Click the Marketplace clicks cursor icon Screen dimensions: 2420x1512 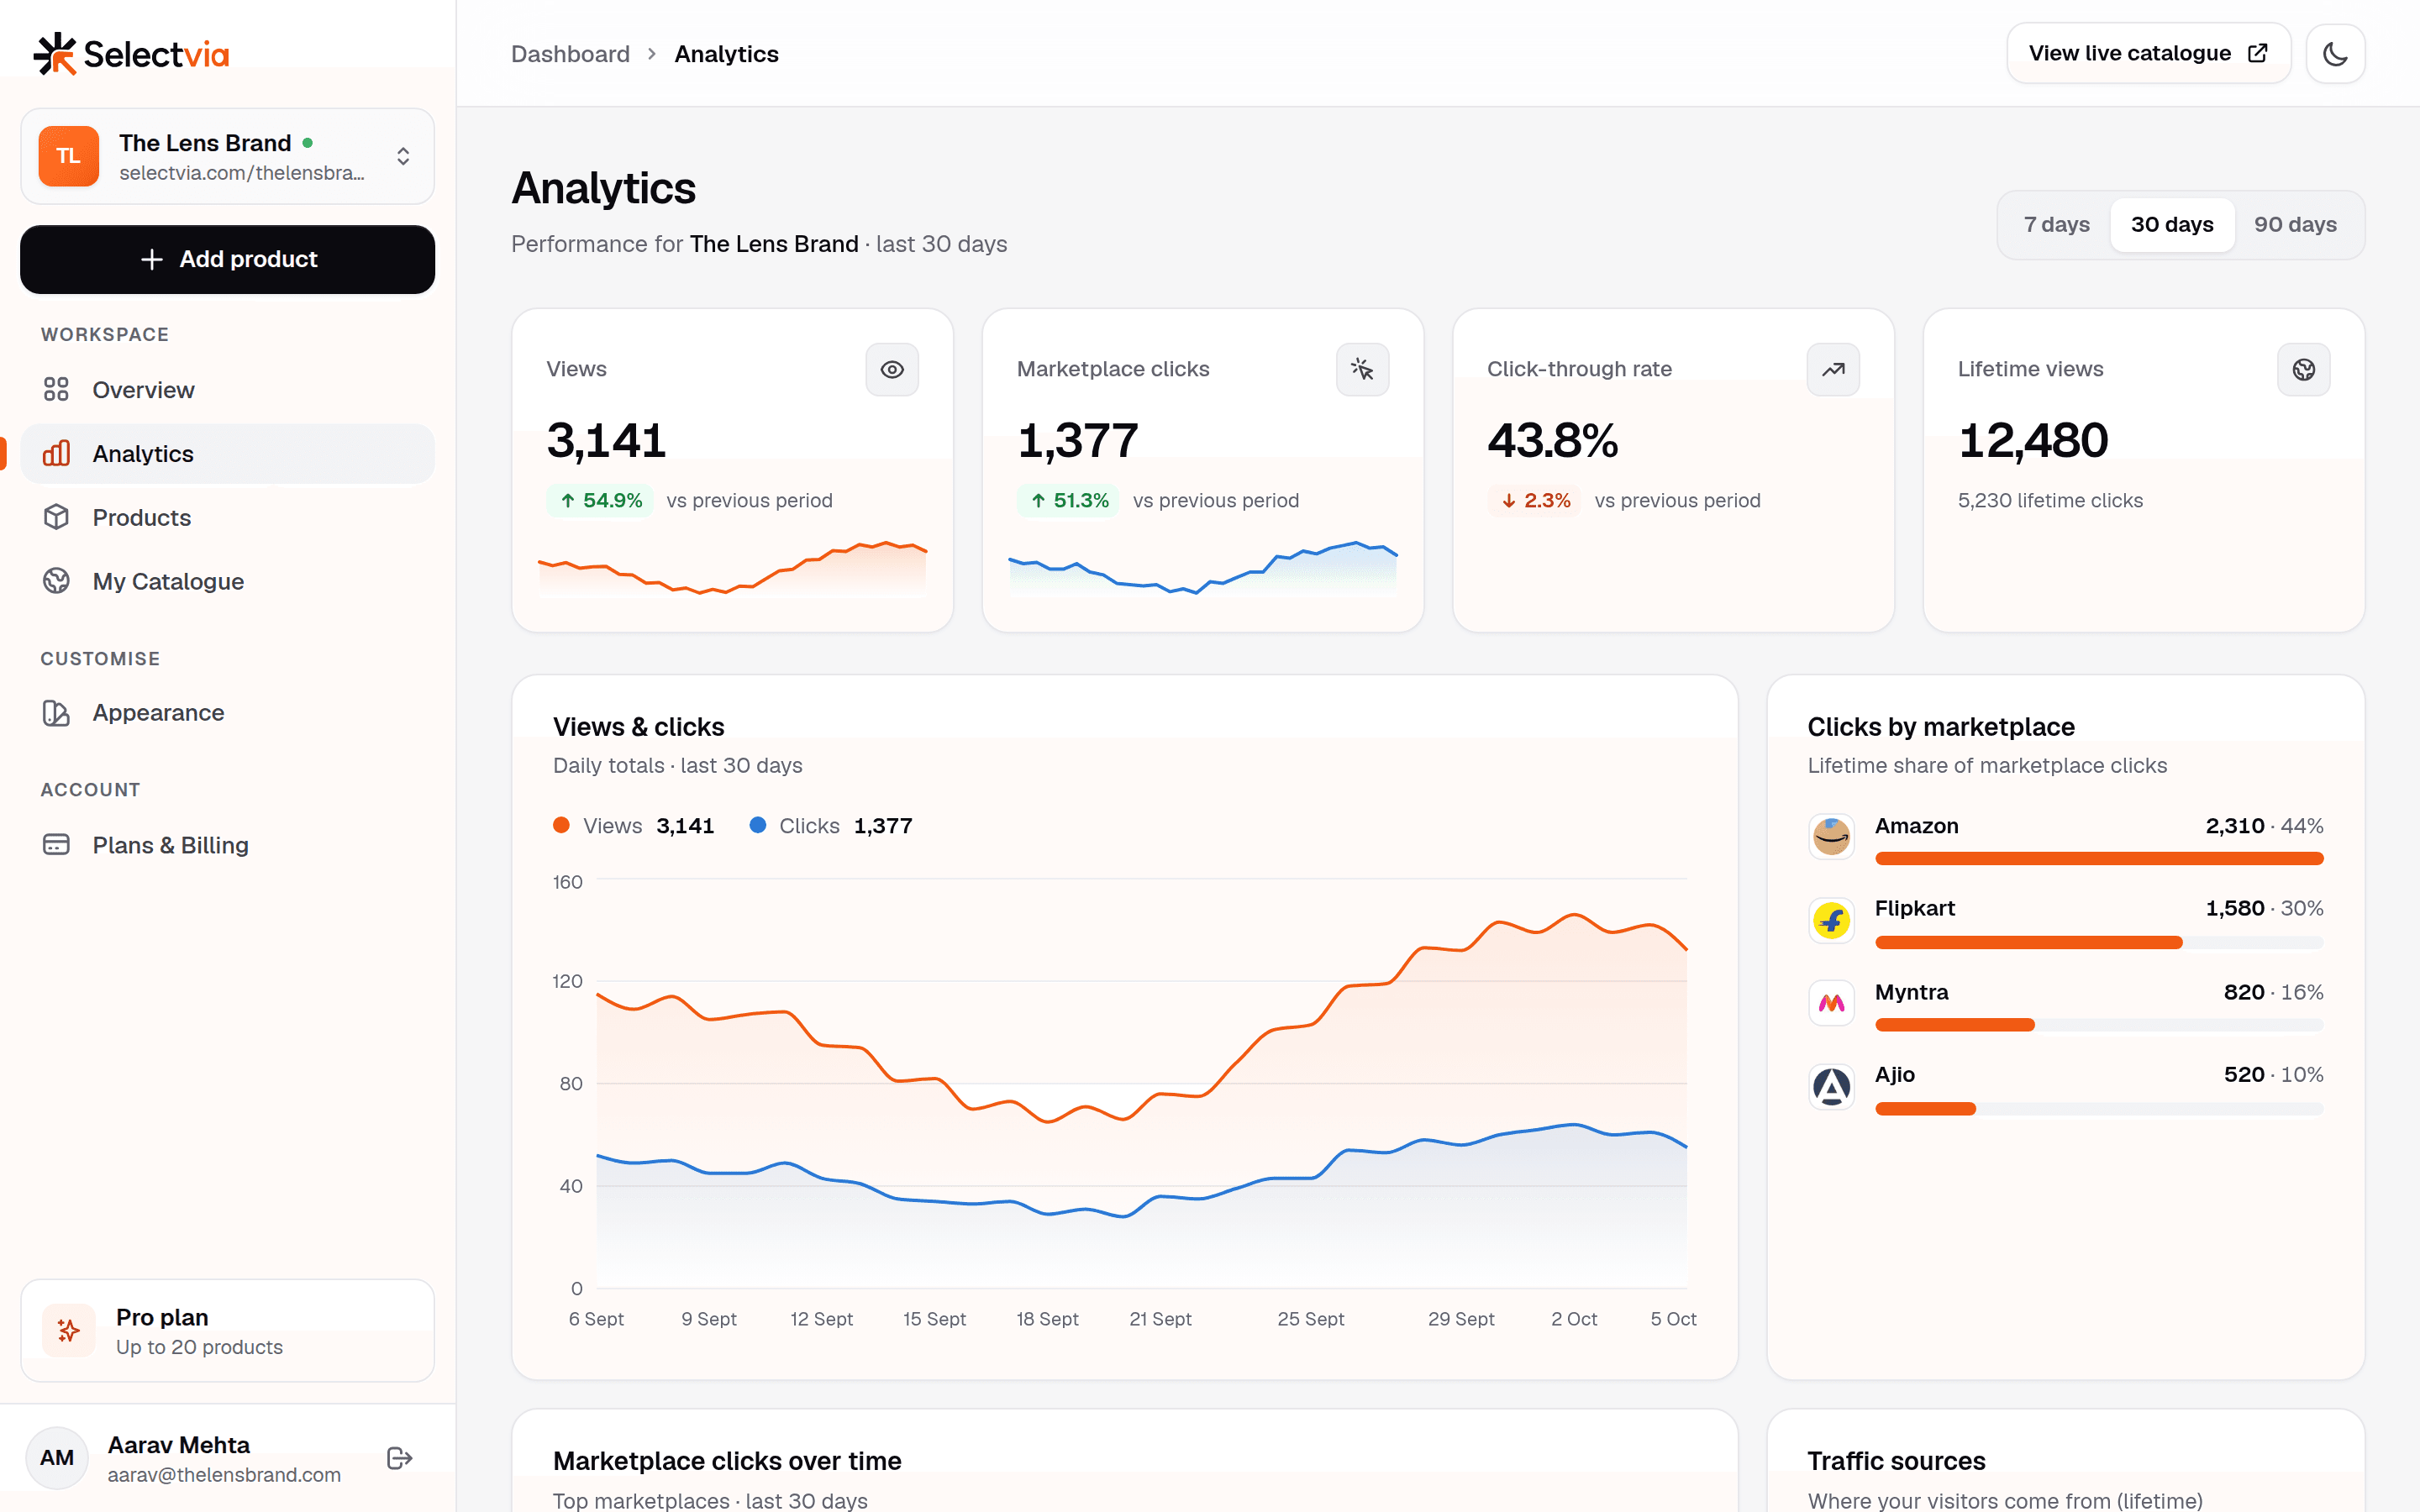1362,370
